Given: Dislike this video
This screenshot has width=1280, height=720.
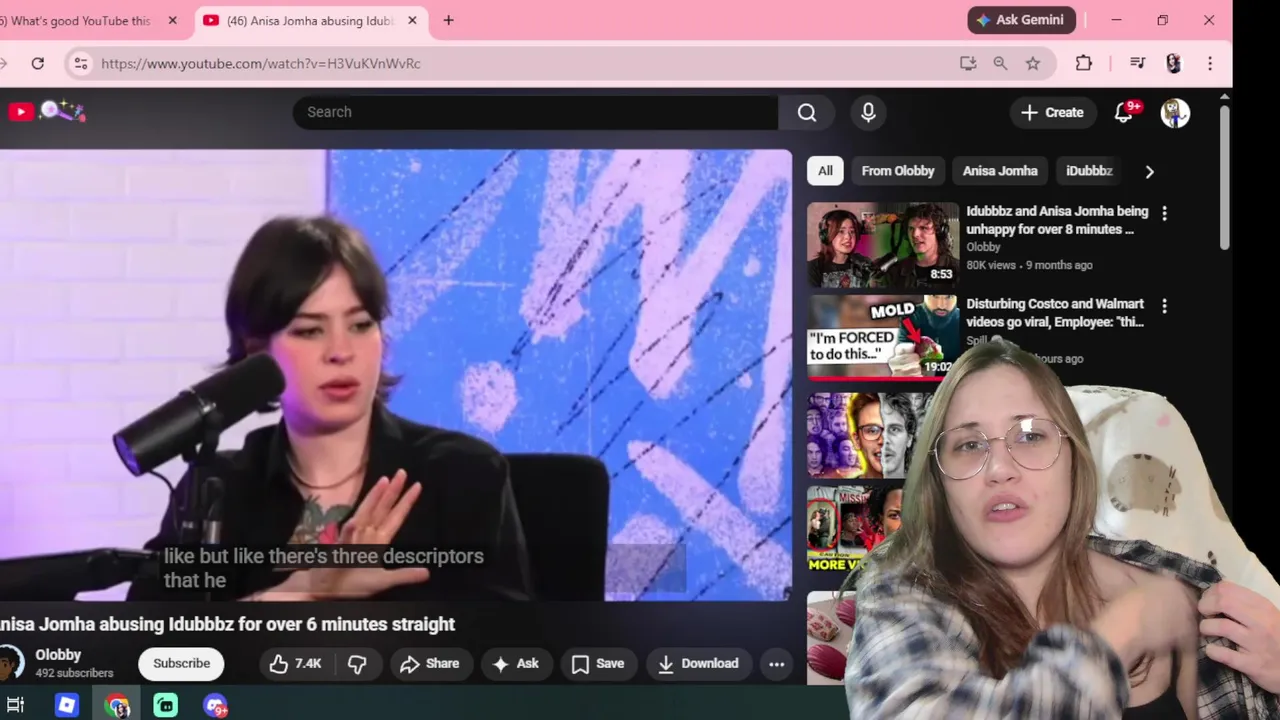Looking at the screenshot, I should pyautogui.click(x=358, y=663).
